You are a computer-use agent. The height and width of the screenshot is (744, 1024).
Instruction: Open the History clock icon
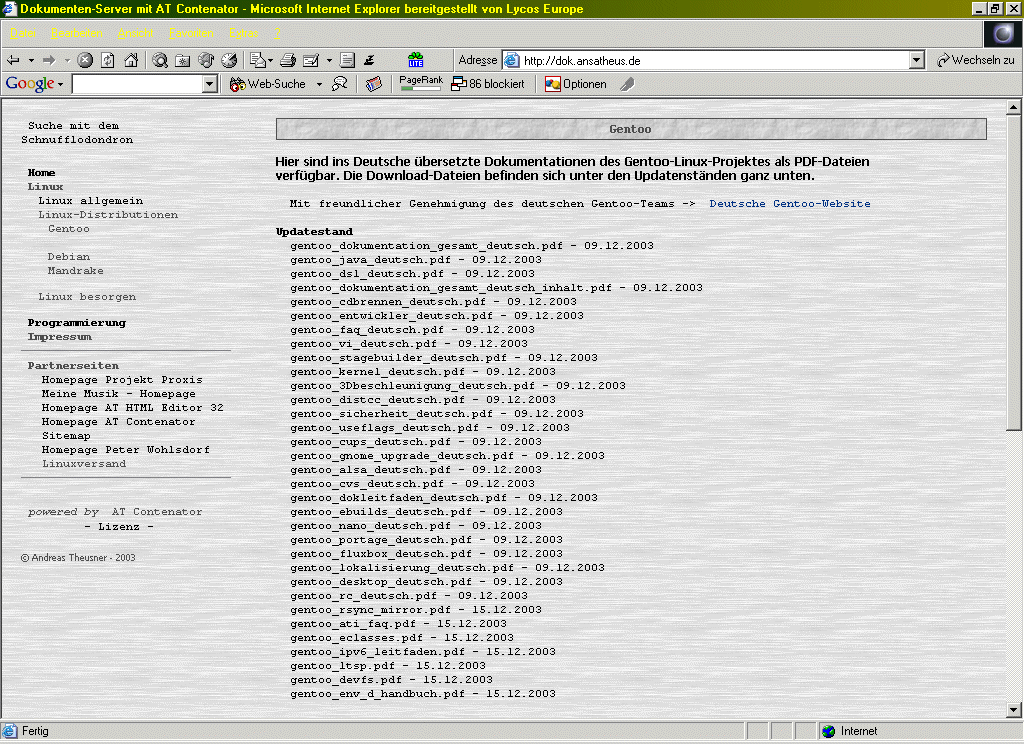click(229, 61)
